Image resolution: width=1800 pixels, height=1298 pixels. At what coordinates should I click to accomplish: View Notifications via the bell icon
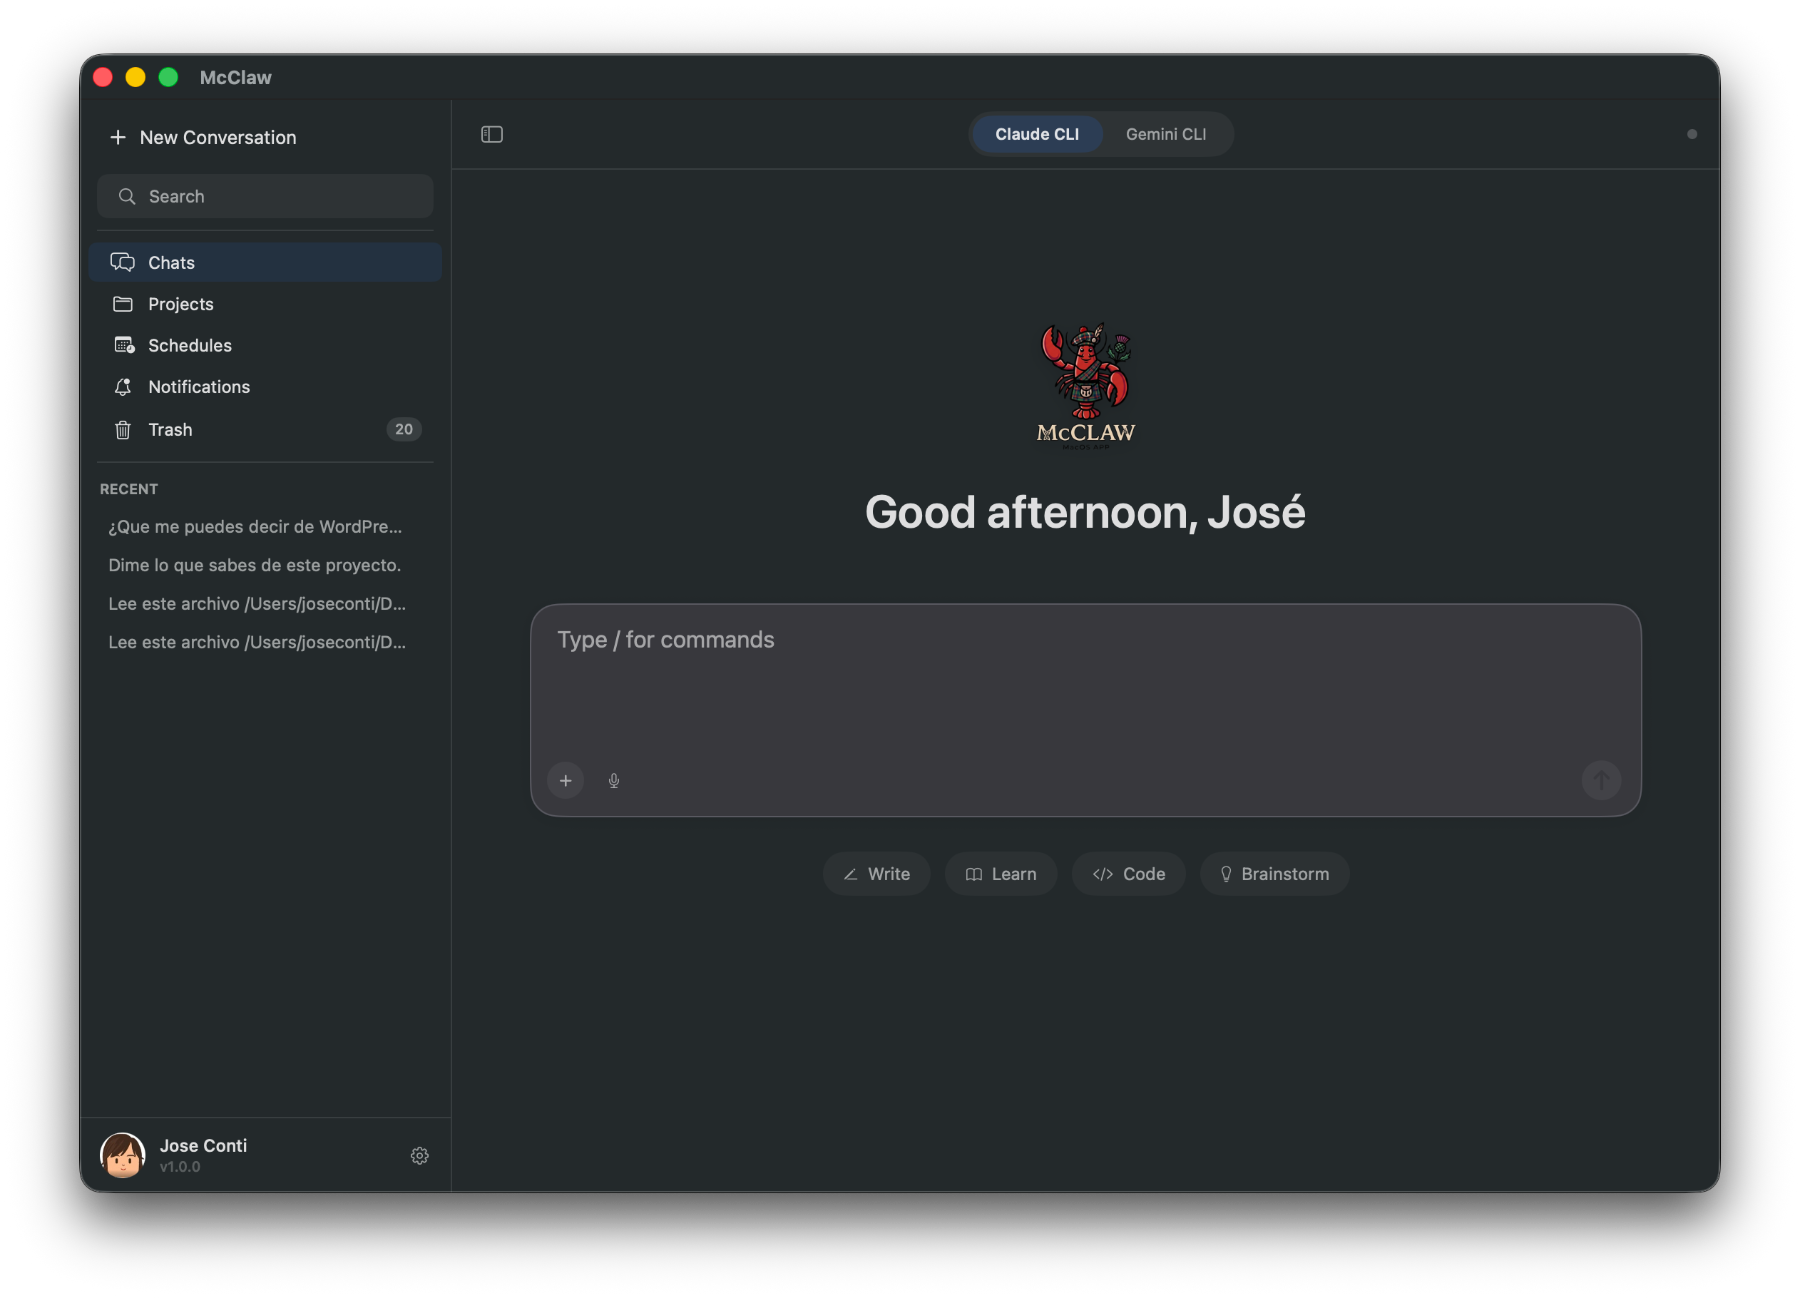coord(123,387)
